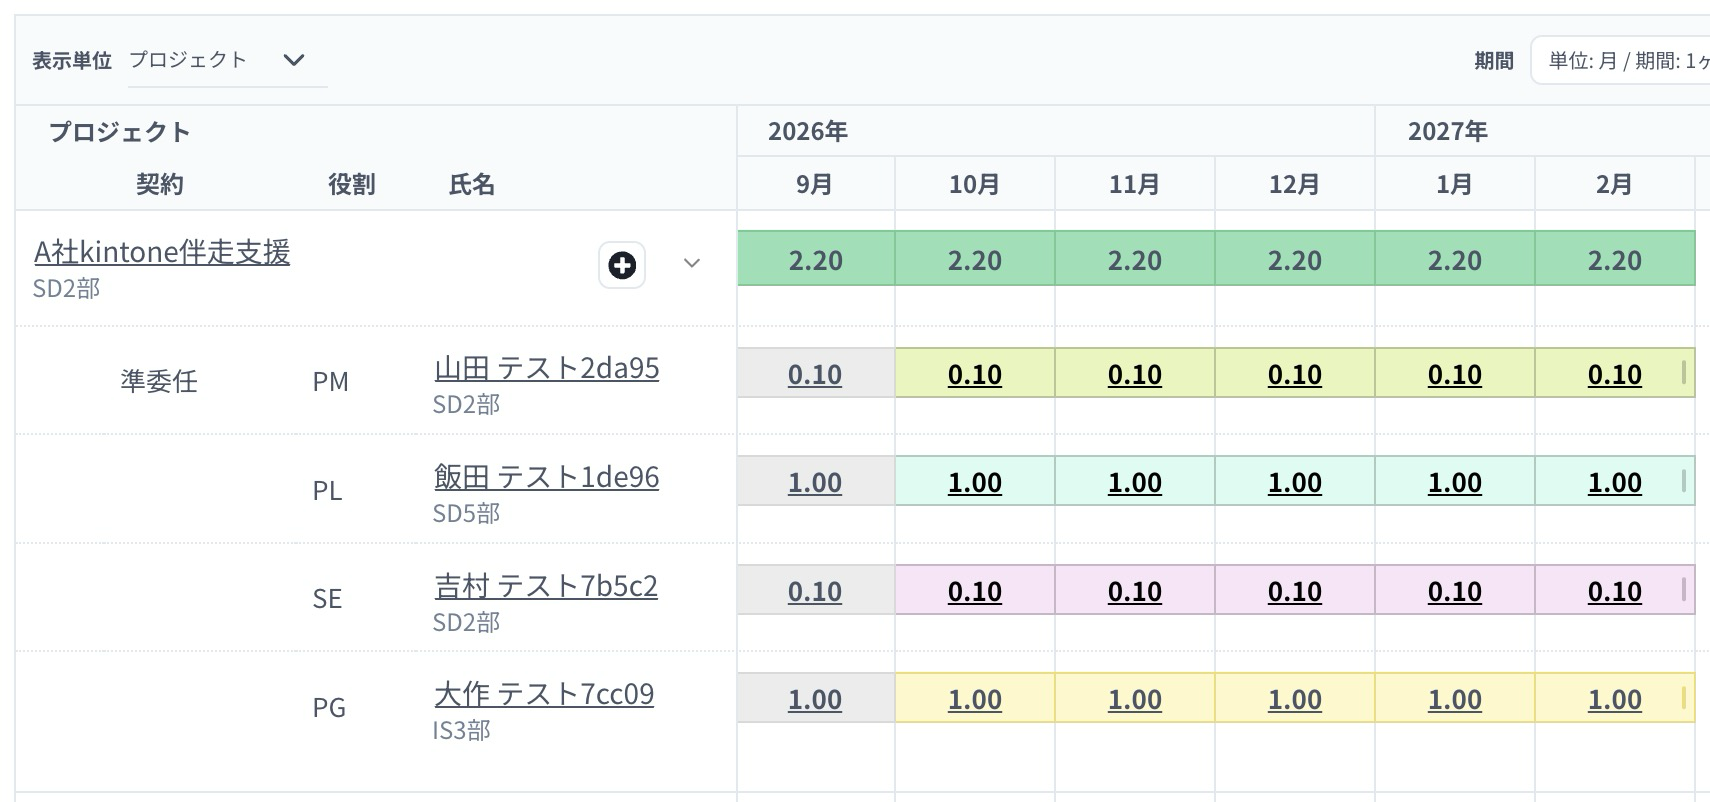Open 吉村 テスト7b5c2 member link

546,586
